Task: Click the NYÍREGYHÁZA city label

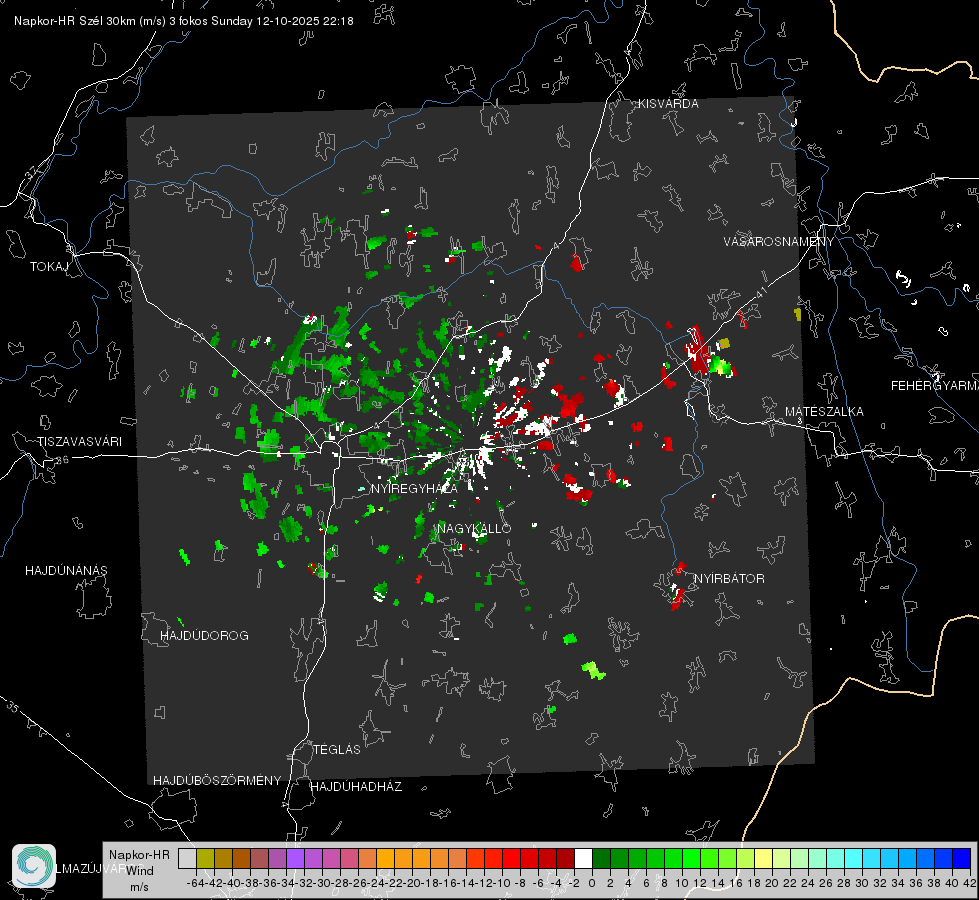Action: point(414,489)
